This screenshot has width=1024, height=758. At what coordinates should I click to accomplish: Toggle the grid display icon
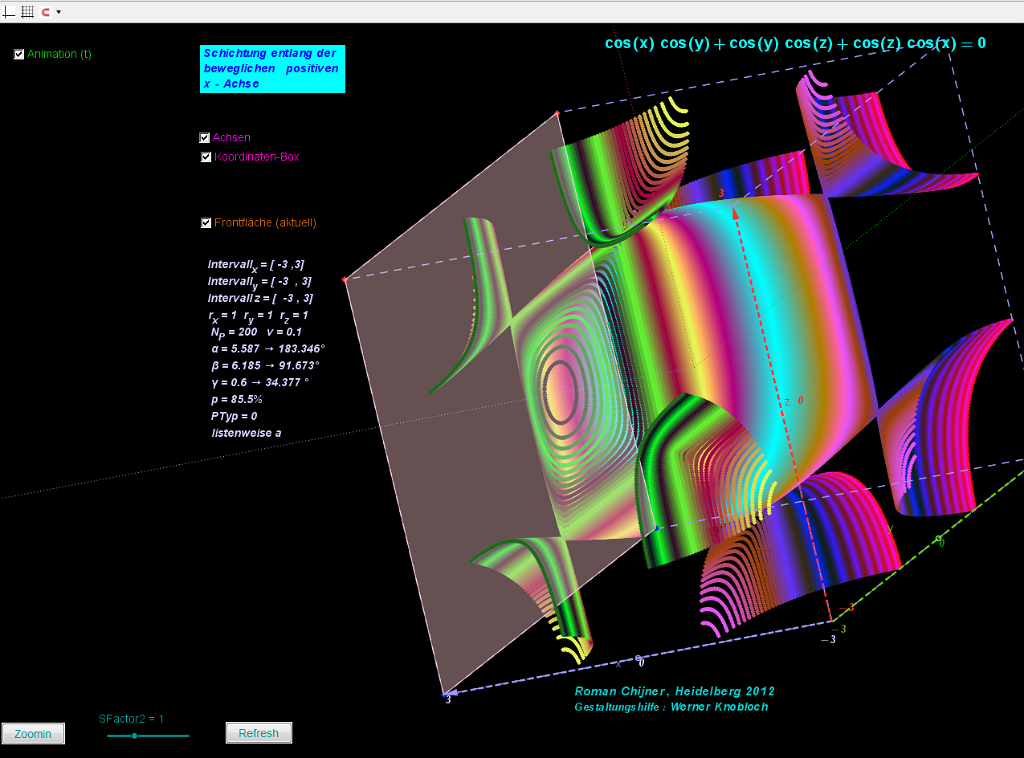(x=27, y=11)
